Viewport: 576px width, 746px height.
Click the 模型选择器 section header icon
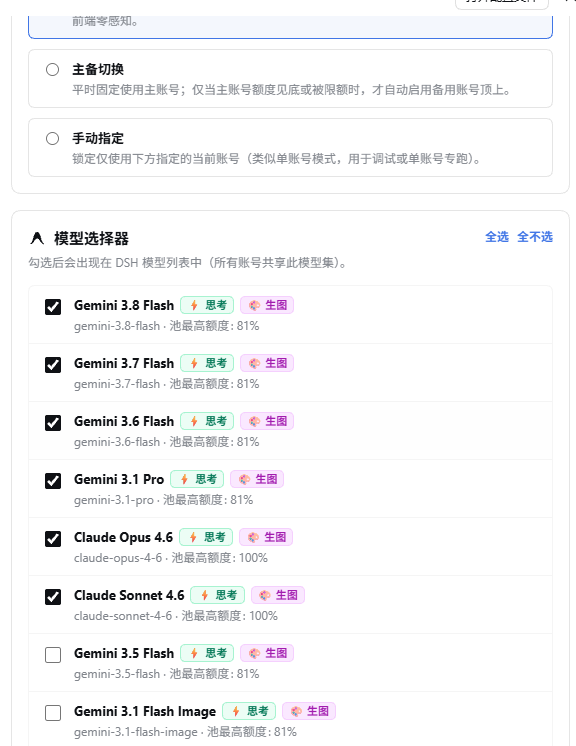click(x=37, y=238)
